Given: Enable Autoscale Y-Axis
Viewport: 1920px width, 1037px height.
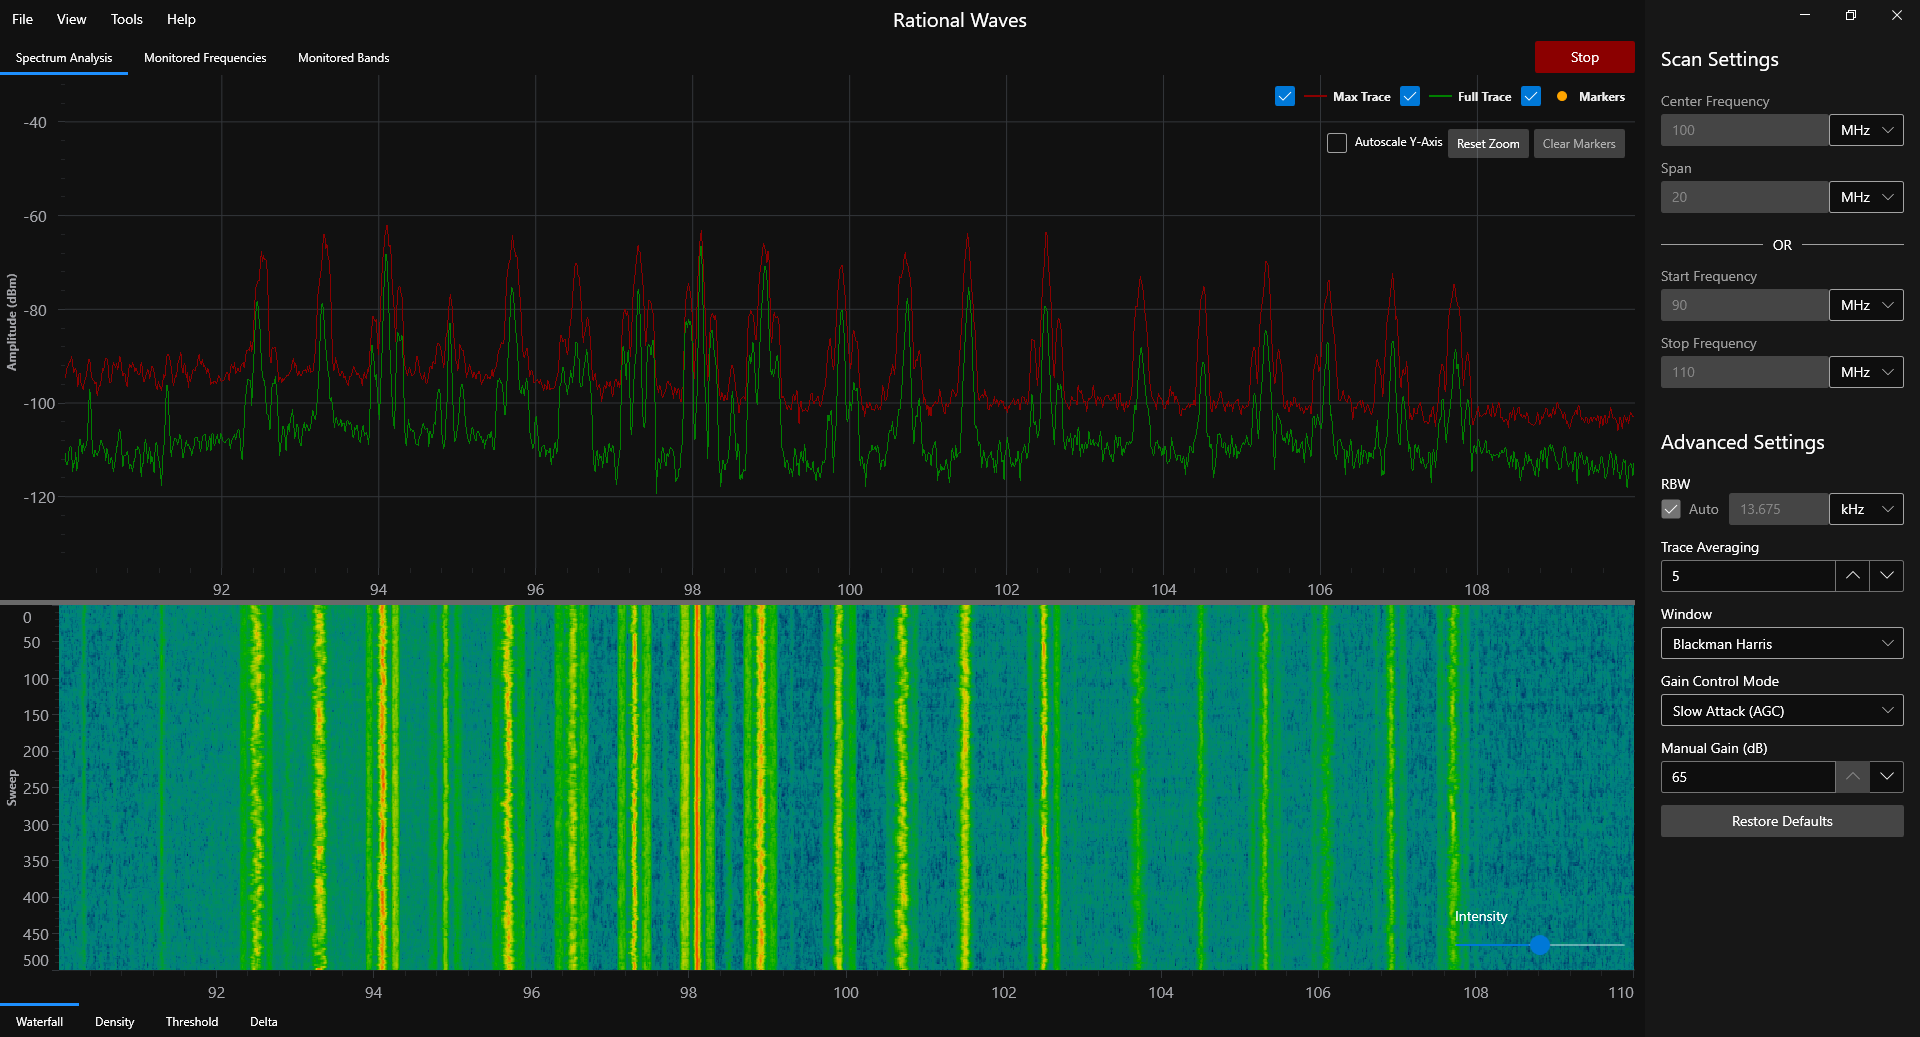Looking at the screenshot, I should click(1337, 143).
